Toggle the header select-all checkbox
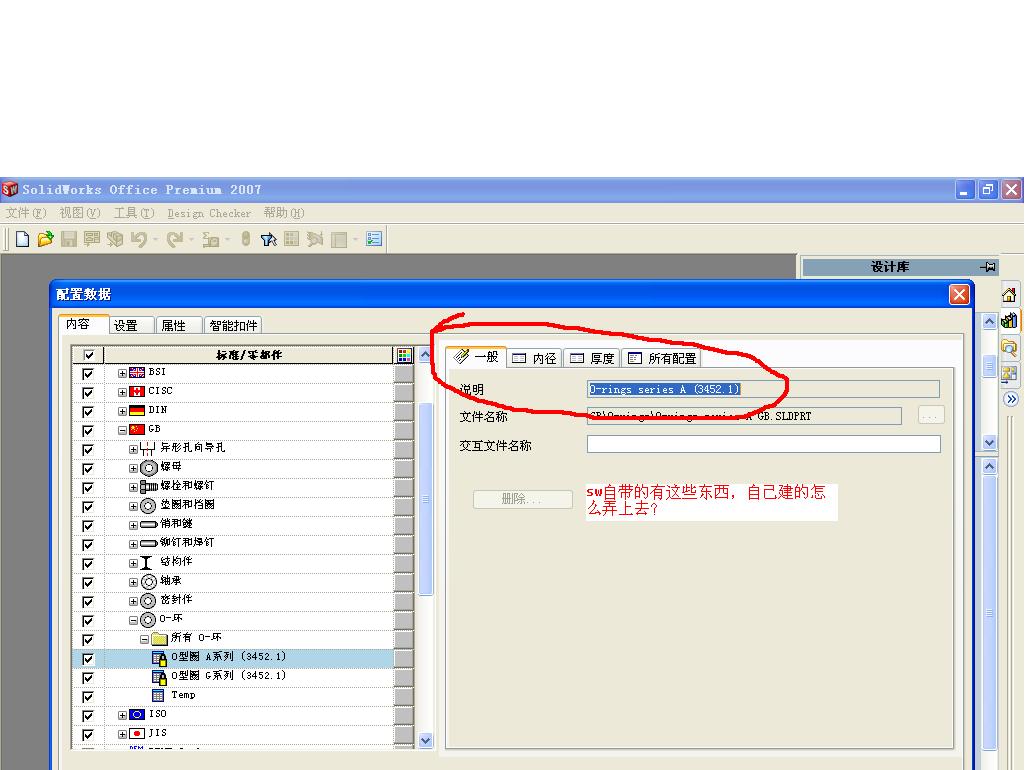The height and width of the screenshot is (770, 1028). (89, 355)
